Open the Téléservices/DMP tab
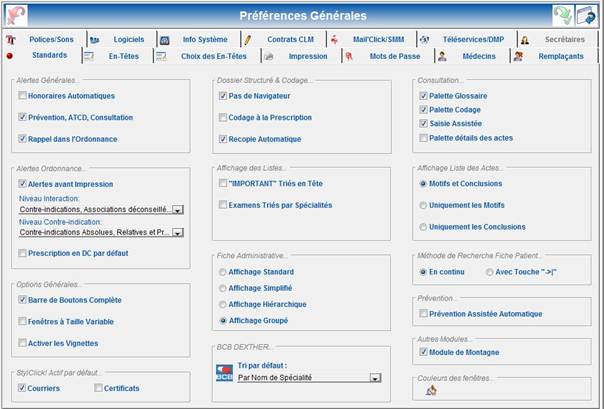 [473, 39]
